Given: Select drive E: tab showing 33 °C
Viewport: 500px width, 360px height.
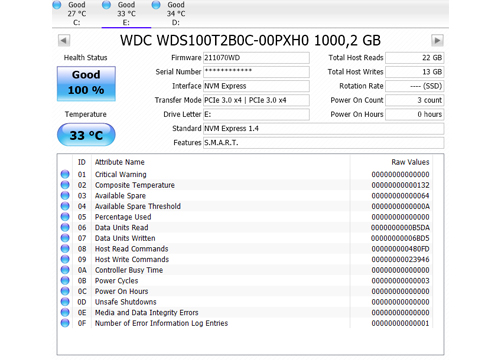Looking at the screenshot, I should click(126, 13).
